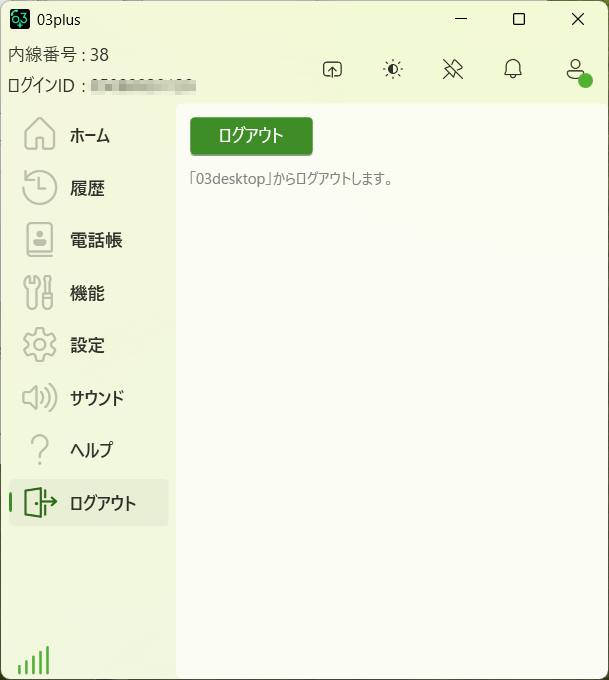Toggle the pin window icon
This screenshot has height=680, width=609.
pos(453,69)
